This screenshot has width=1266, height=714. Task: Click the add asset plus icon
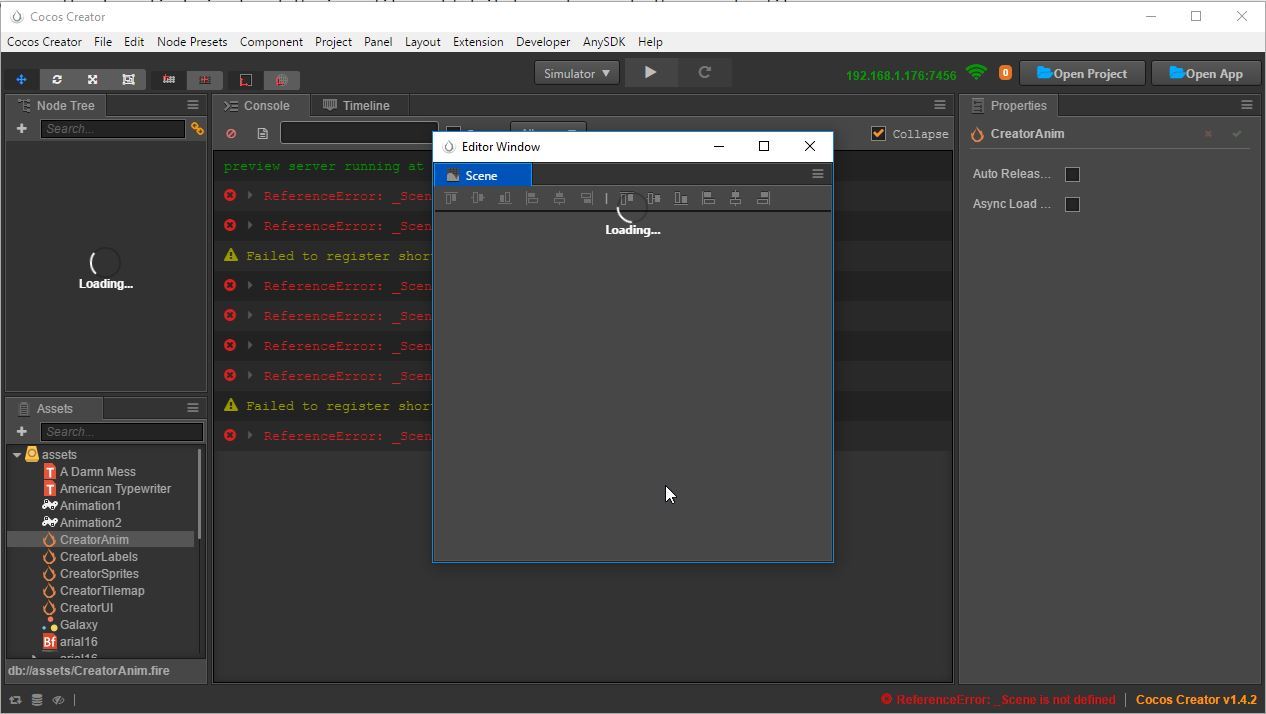22,432
